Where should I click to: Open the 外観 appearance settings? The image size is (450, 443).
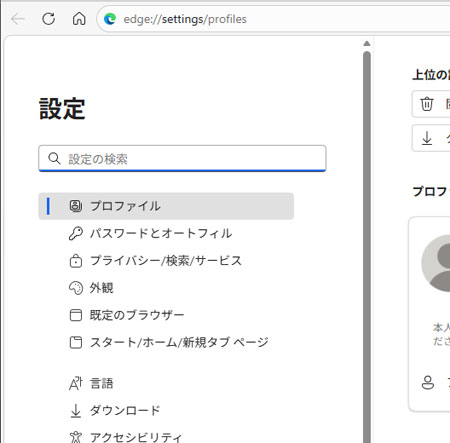click(x=166, y=288)
